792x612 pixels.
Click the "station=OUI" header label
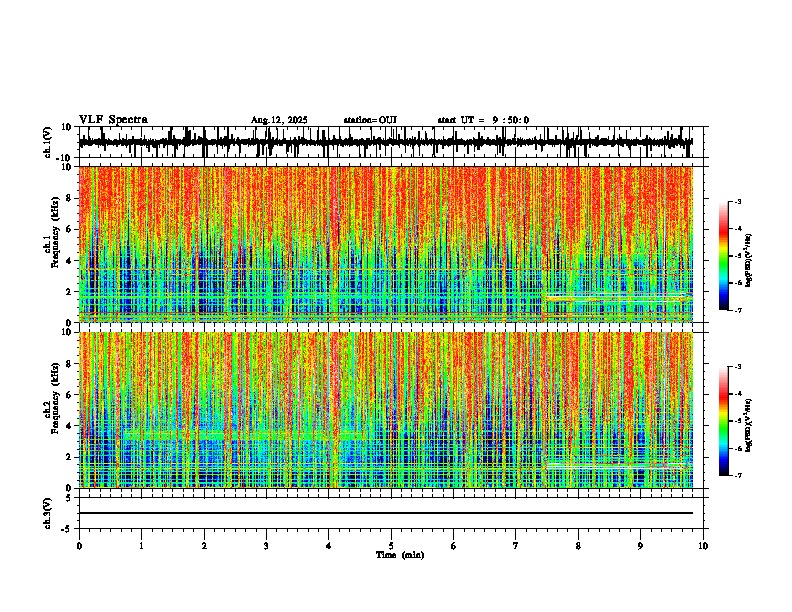[370, 120]
